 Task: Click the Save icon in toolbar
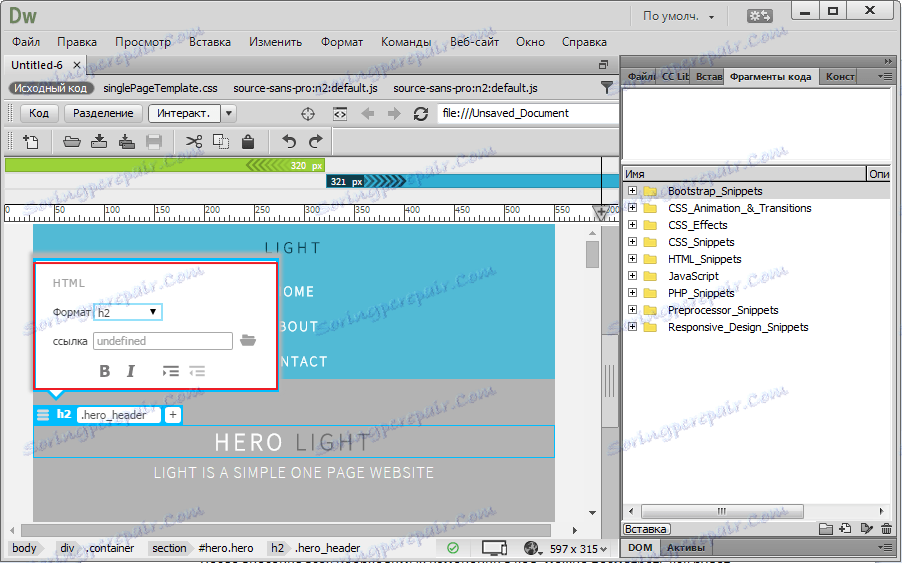click(x=99, y=141)
